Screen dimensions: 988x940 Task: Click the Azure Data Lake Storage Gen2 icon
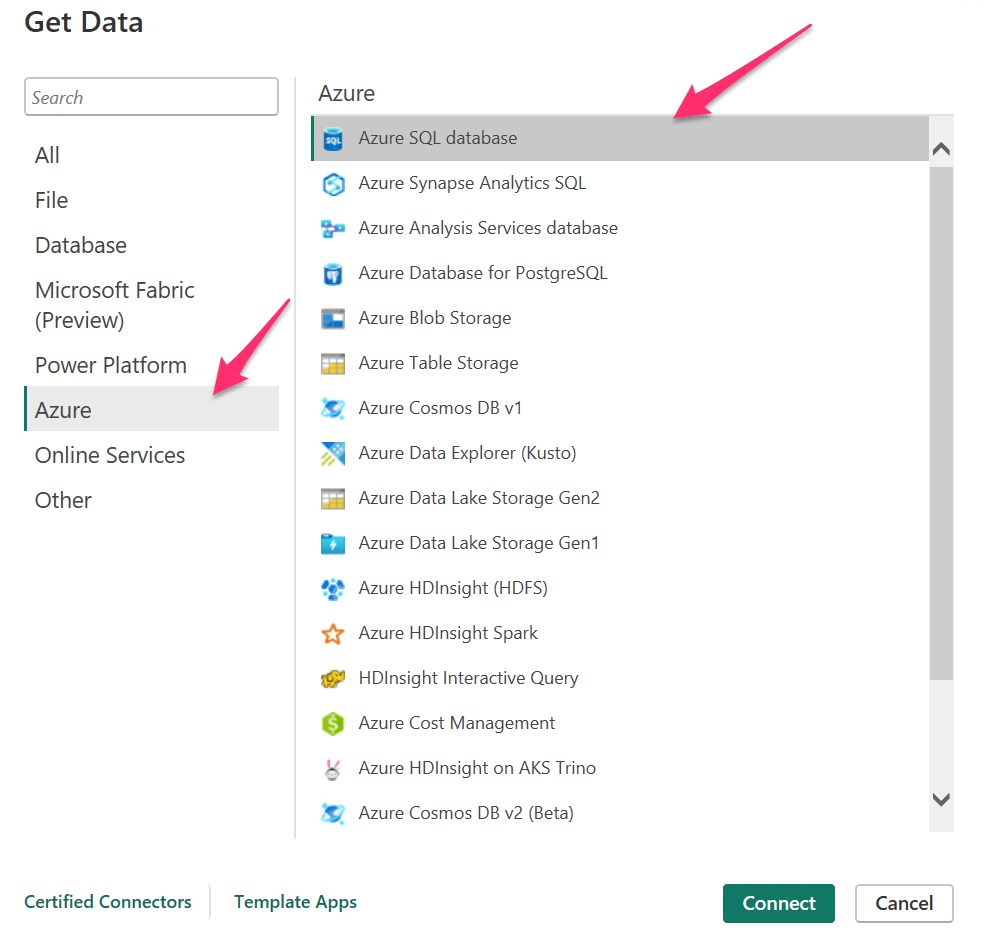tap(333, 499)
